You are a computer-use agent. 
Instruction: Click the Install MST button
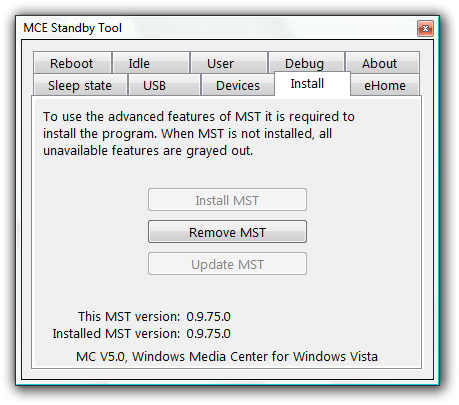pyautogui.click(x=227, y=200)
